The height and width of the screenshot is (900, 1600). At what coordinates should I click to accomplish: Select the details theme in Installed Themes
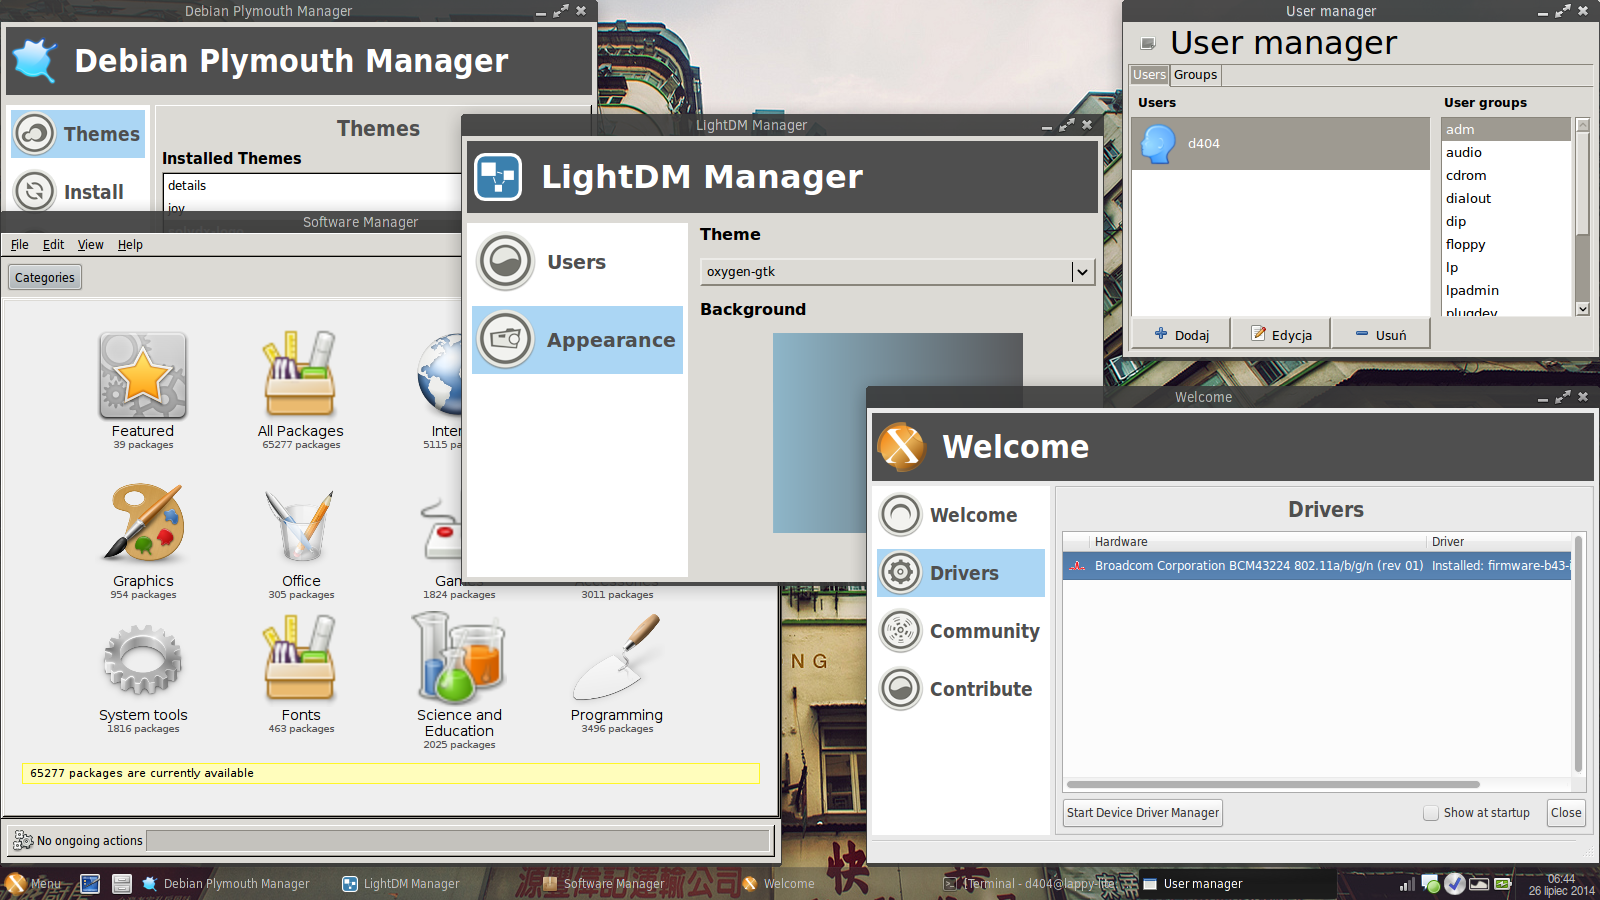pyautogui.click(x=312, y=186)
